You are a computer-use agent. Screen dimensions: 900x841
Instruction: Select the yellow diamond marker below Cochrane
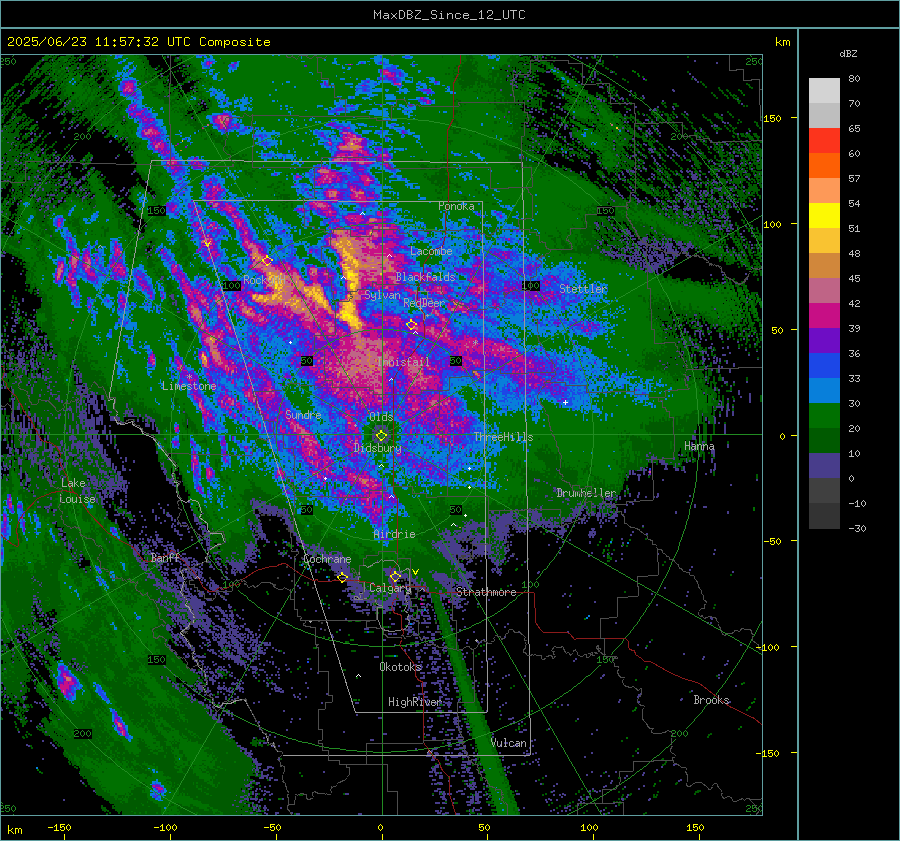pyautogui.click(x=342, y=577)
